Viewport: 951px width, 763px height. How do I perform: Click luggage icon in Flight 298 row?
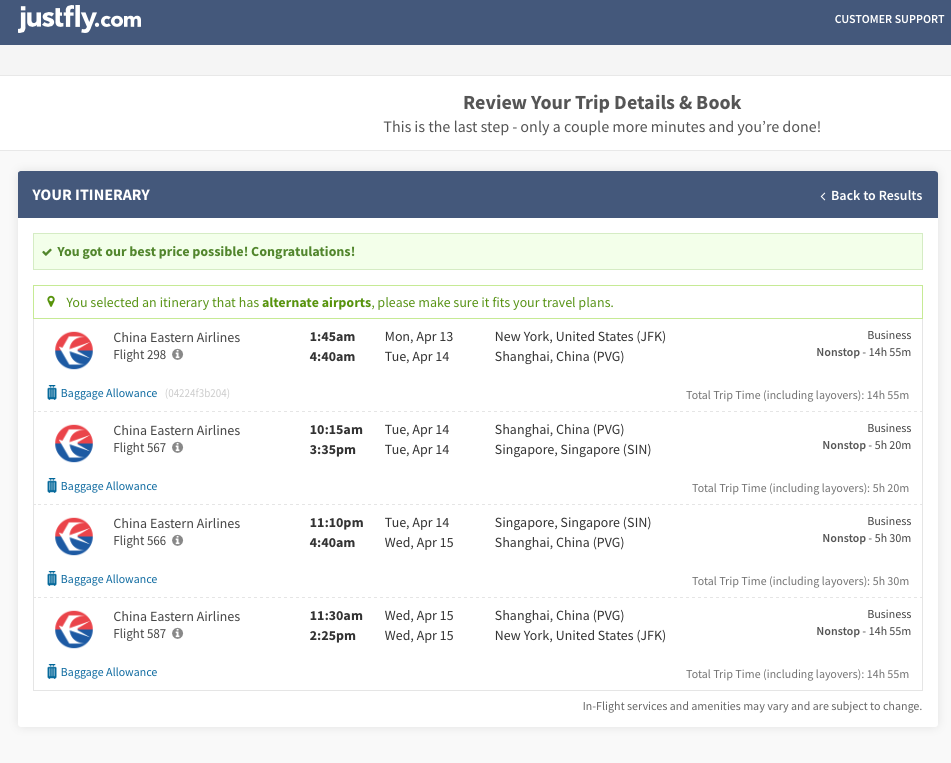(52, 392)
